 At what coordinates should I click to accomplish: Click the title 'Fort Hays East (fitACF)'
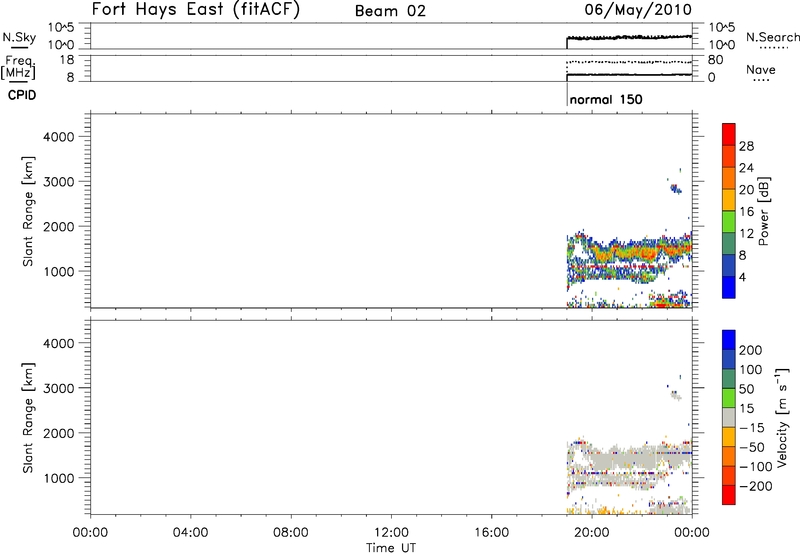196,9
